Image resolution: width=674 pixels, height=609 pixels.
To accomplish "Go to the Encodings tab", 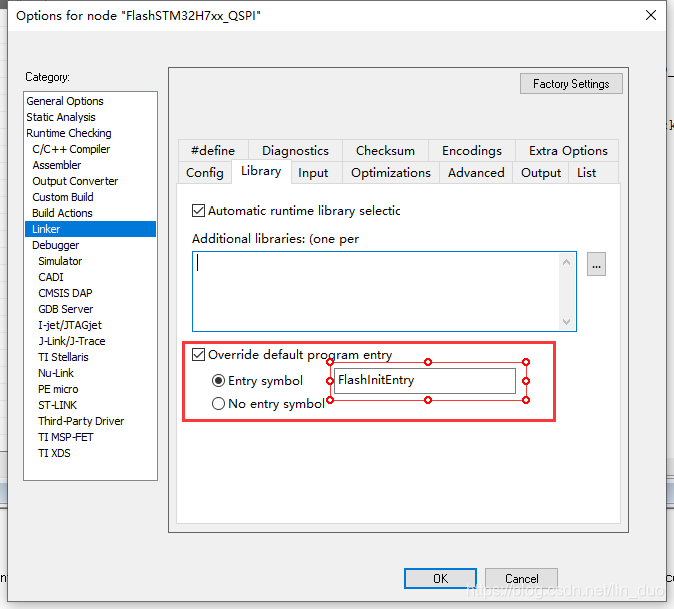I will (x=472, y=150).
